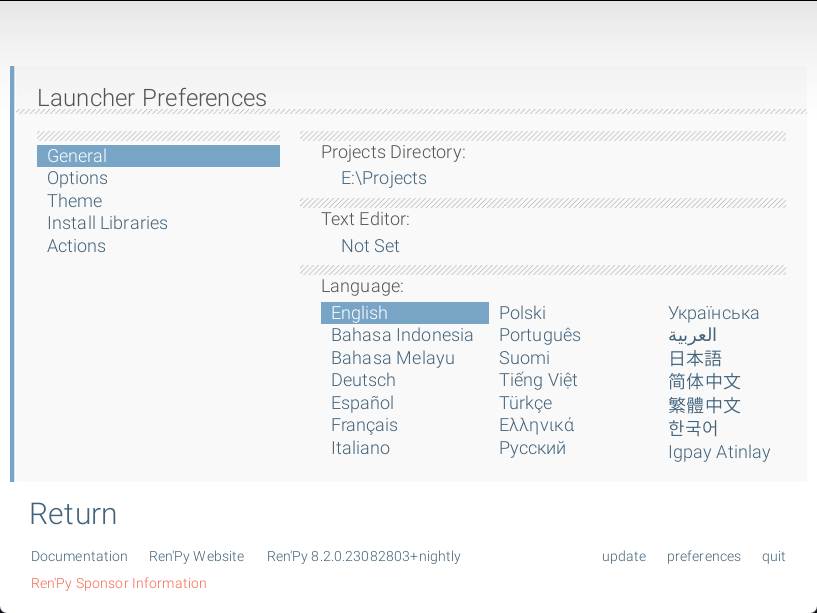Screen dimensions: 817x613
Task: Select Français from the language list
Action: point(364,425)
